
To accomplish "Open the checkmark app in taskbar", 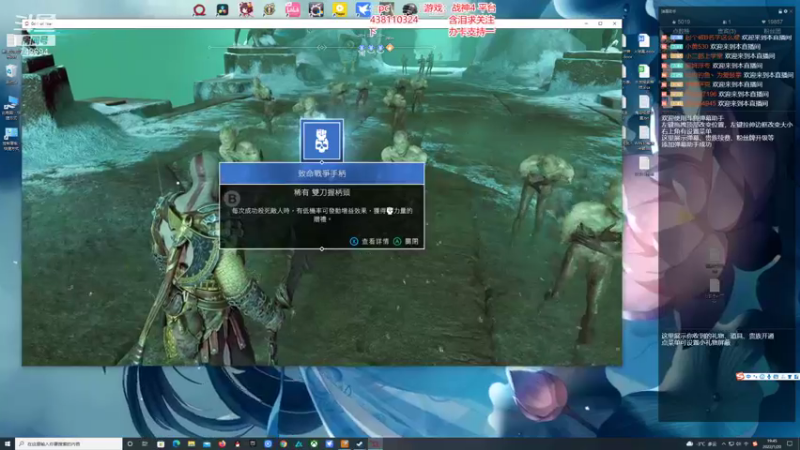I will [x=360, y=444].
